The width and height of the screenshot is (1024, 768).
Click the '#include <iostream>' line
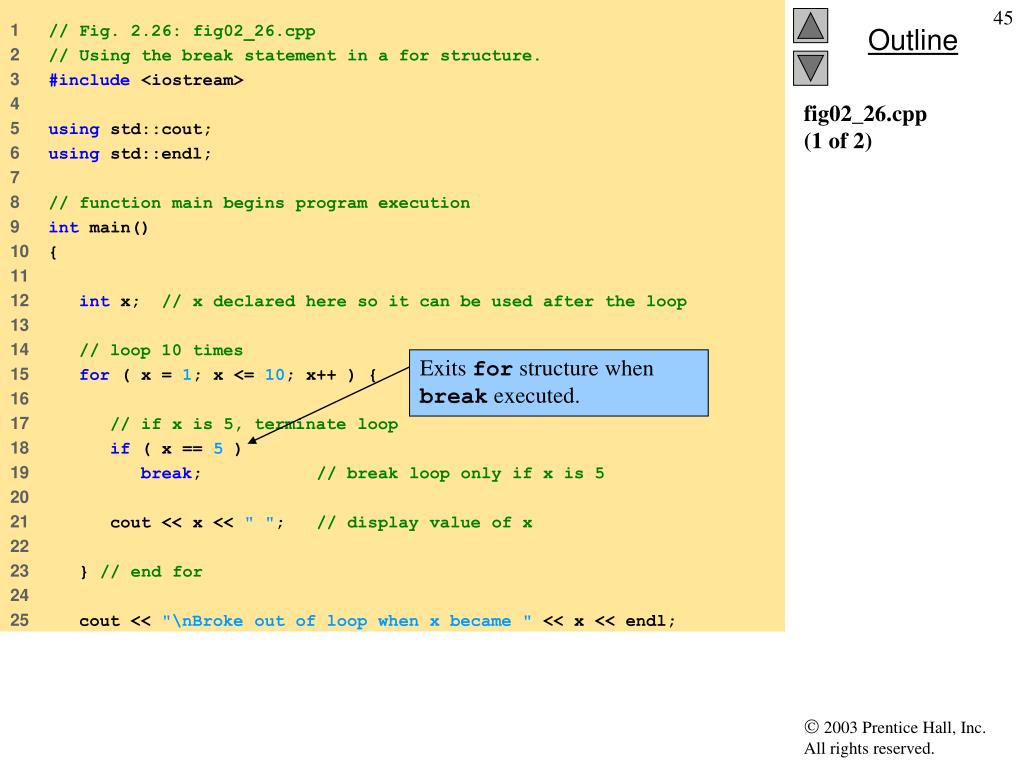(x=146, y=80)
